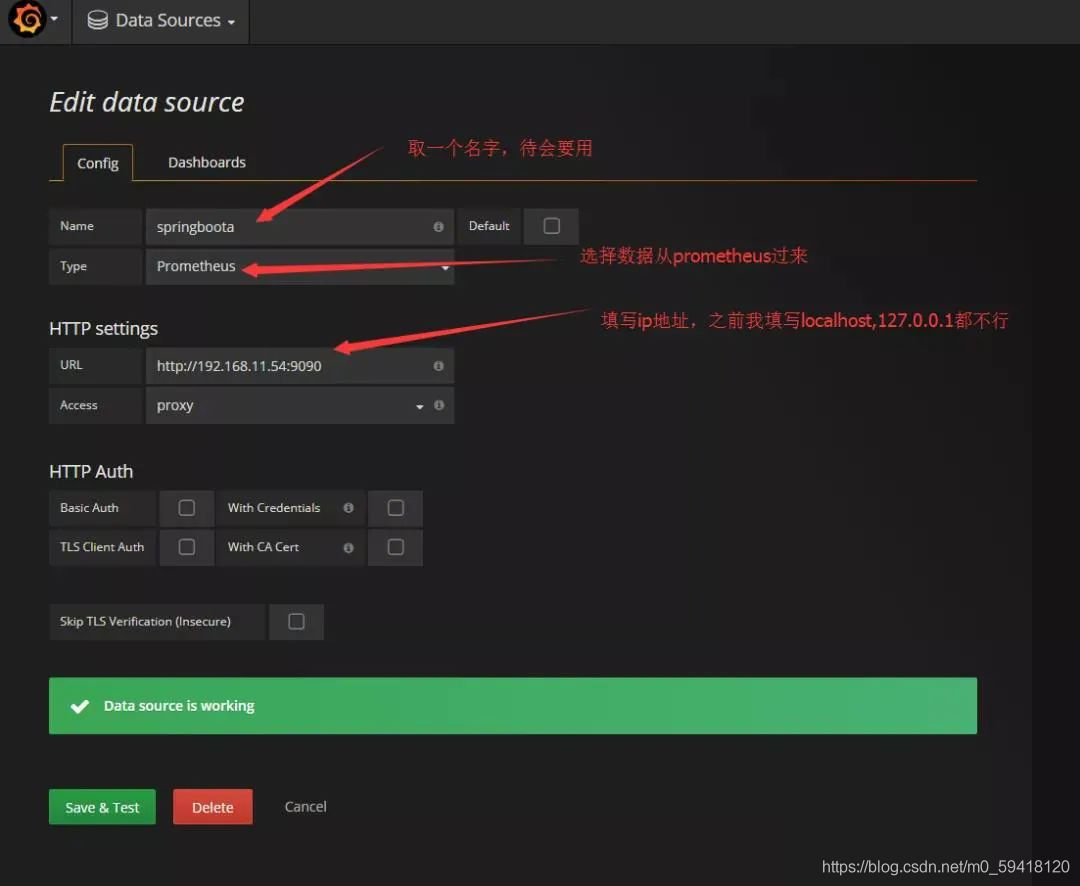Click the 'HTTP settings' section heading

click(103, 329)
